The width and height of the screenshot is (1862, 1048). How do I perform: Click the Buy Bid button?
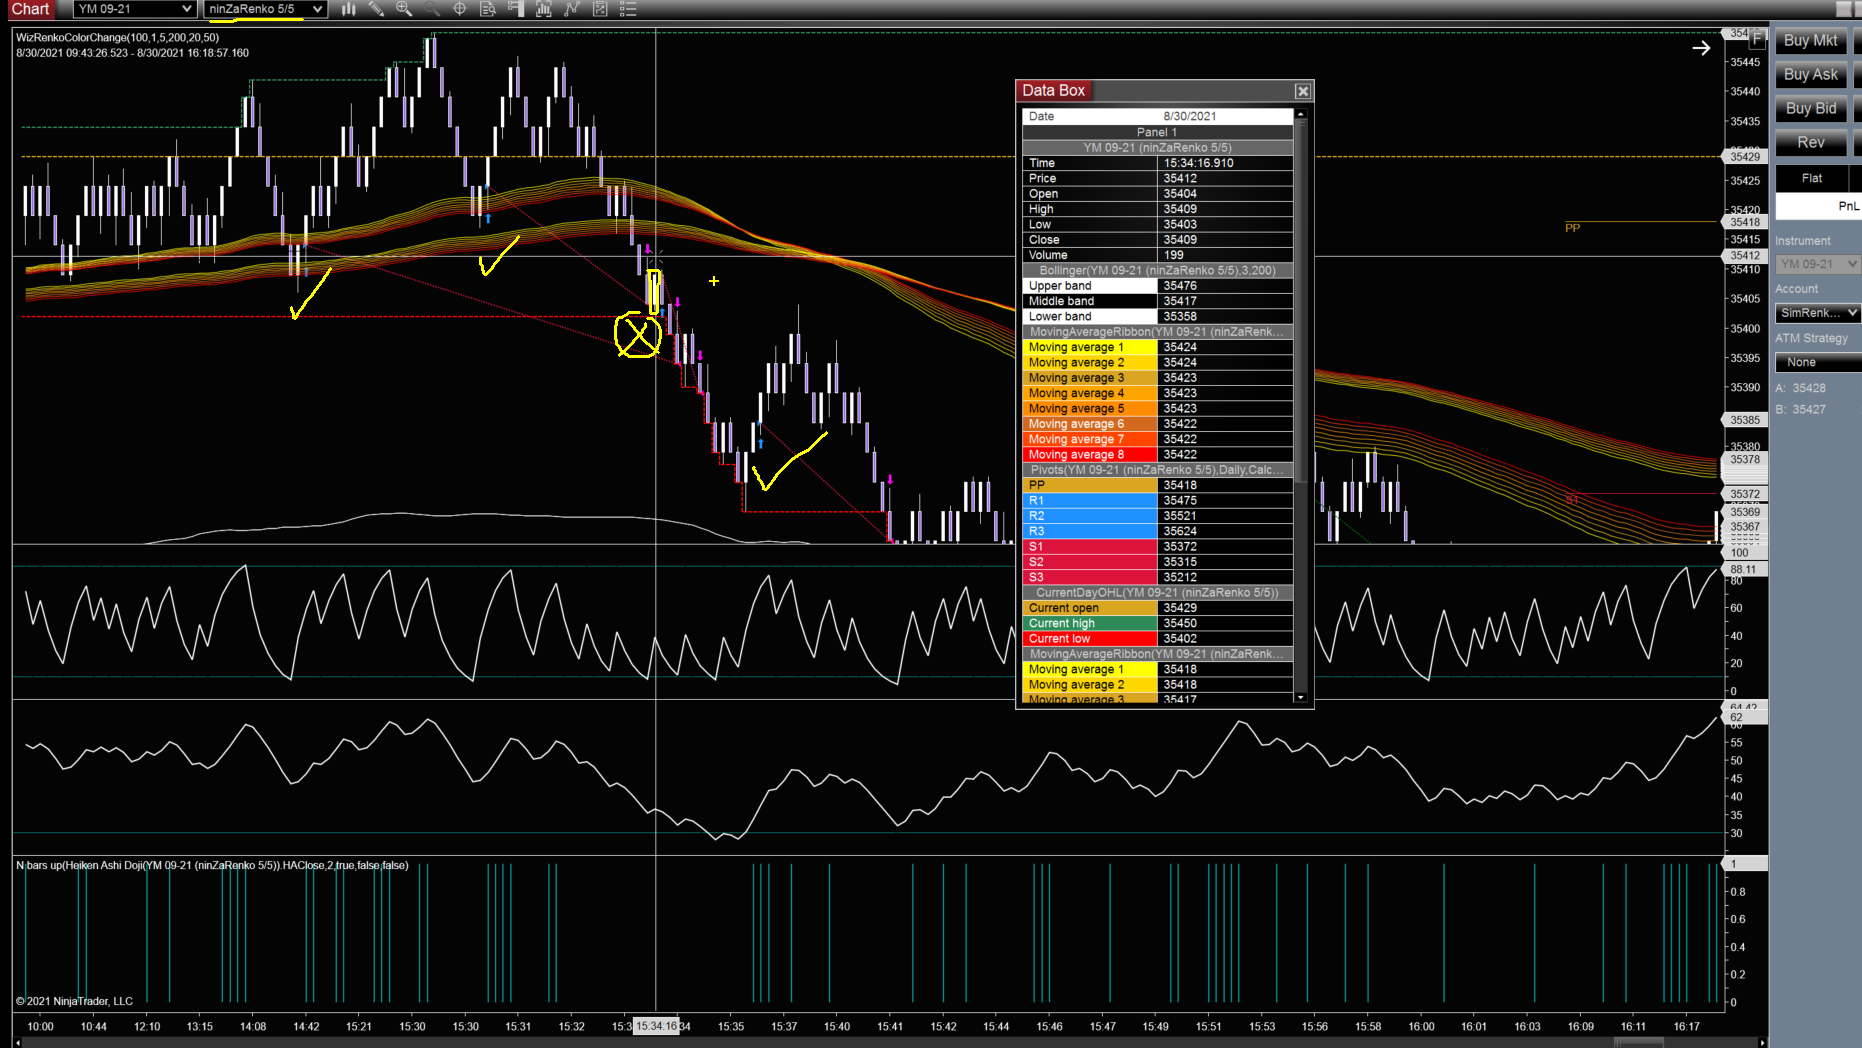point(1810,109)
